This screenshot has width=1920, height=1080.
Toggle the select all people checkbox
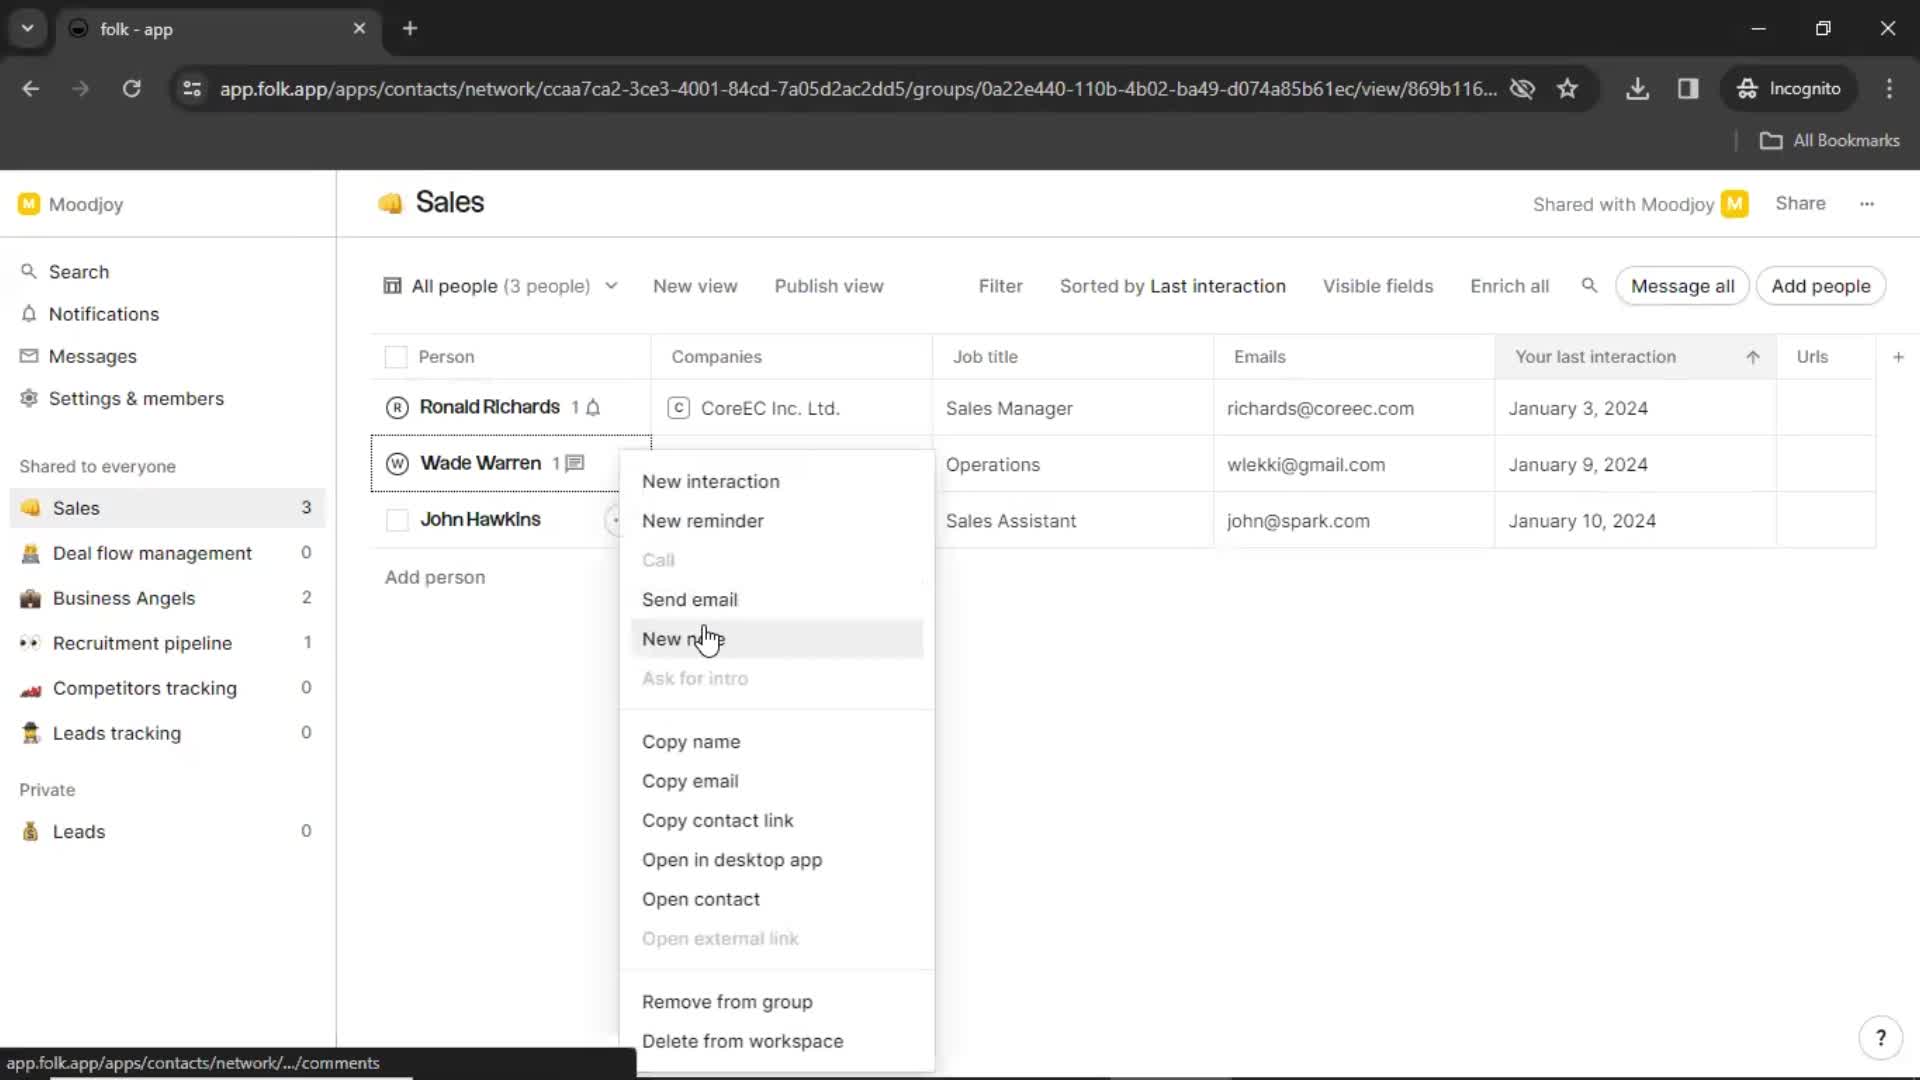(396, 356)
